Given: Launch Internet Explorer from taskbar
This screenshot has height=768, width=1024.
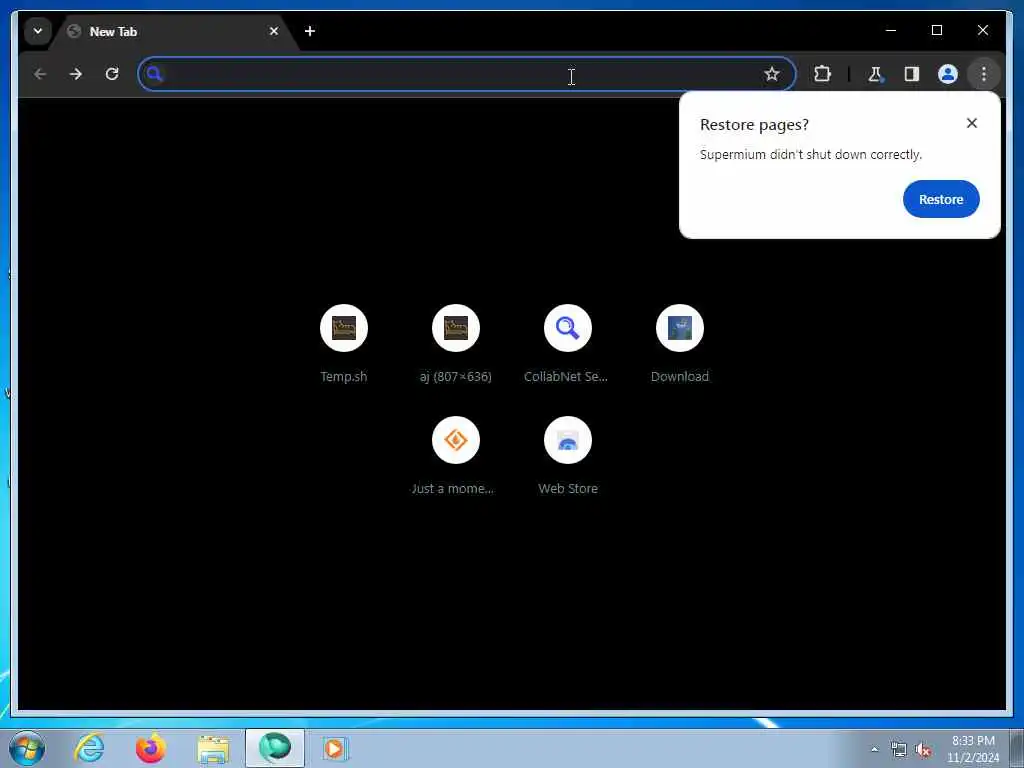Looking at the screenshot, I should pyautogui.click(x=89, y=748).
